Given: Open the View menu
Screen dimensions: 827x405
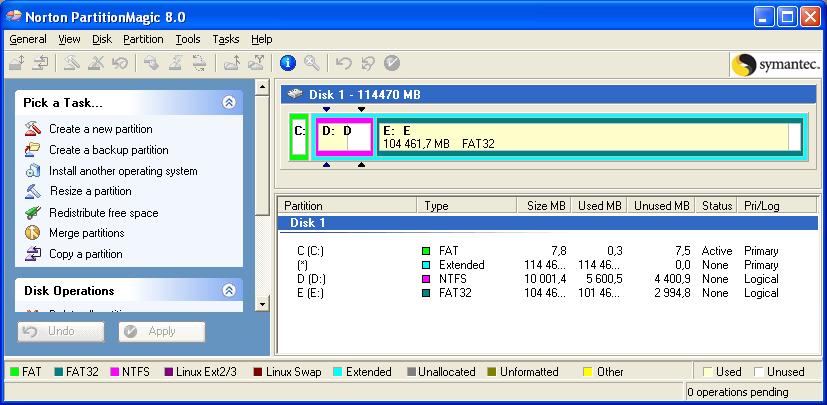Looking at the screenshot, I should click(69, 39).
